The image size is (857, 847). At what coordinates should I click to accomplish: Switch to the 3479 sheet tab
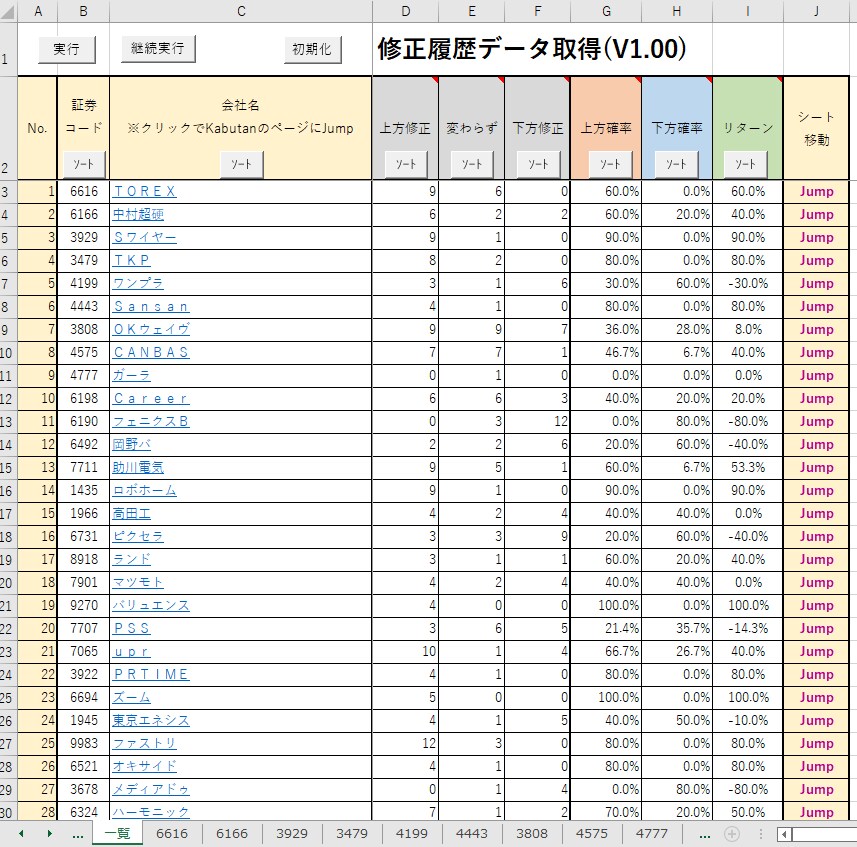352,834
